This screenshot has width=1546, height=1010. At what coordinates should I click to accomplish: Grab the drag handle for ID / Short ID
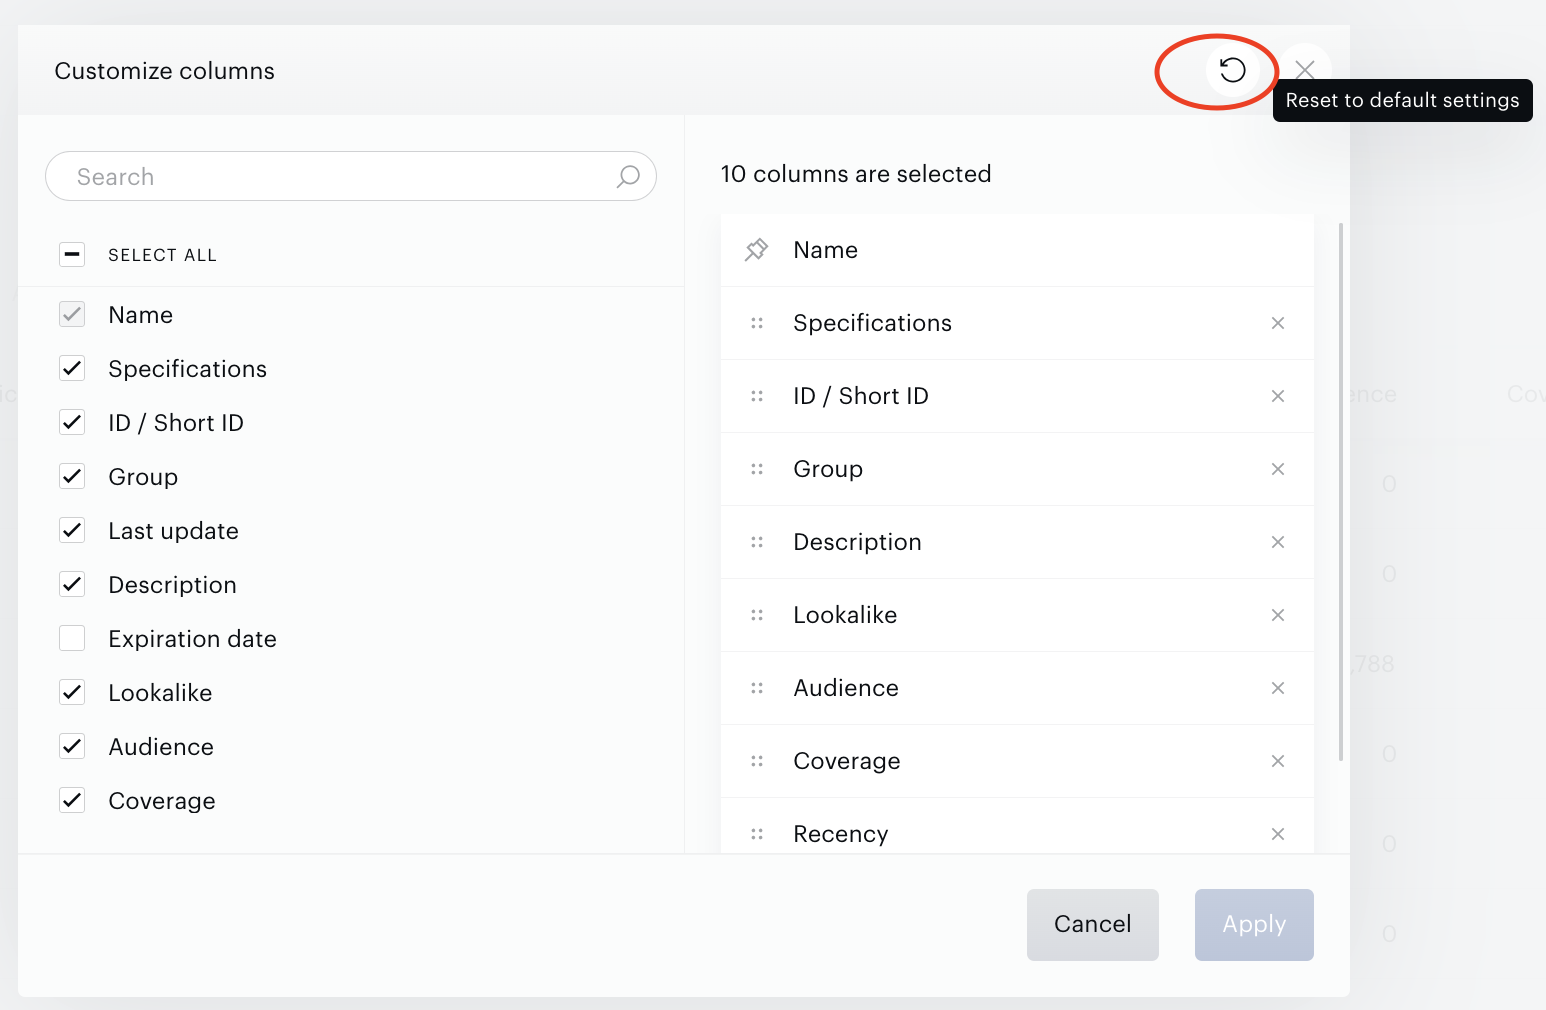click(757, 396)
